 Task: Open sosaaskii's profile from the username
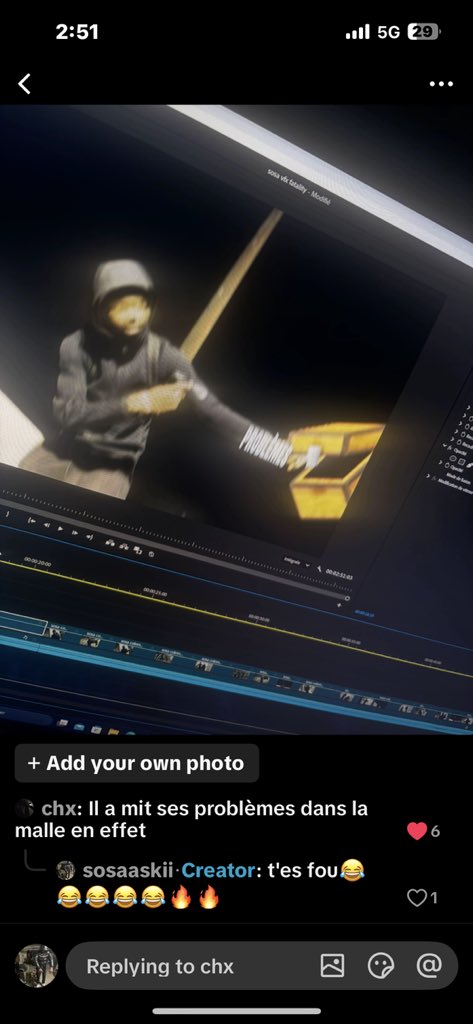tap(128, 871)
